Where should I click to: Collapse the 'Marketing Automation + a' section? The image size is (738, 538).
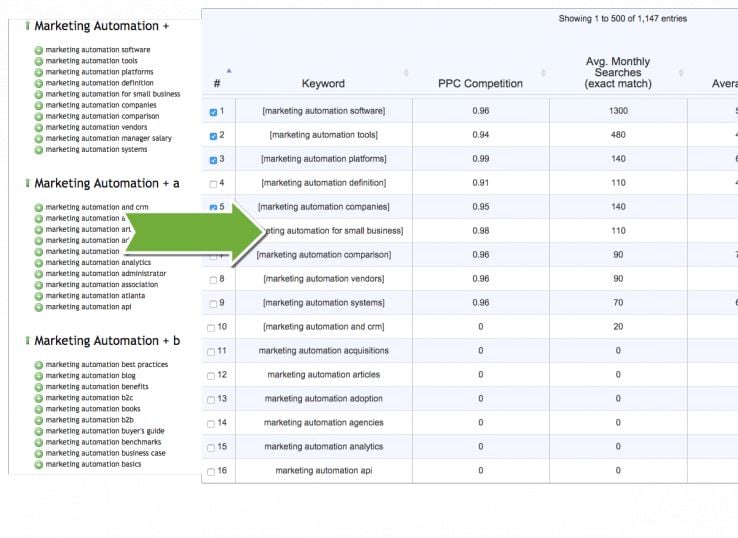pyautogui.click(x=28, y=184)
